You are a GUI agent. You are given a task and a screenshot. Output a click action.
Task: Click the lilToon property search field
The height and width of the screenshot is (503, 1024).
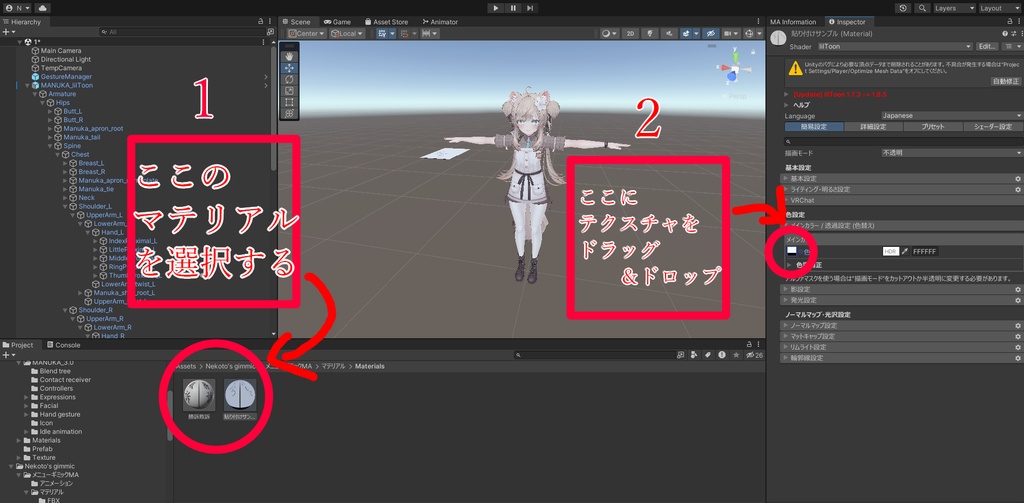(x=903, y=141)
